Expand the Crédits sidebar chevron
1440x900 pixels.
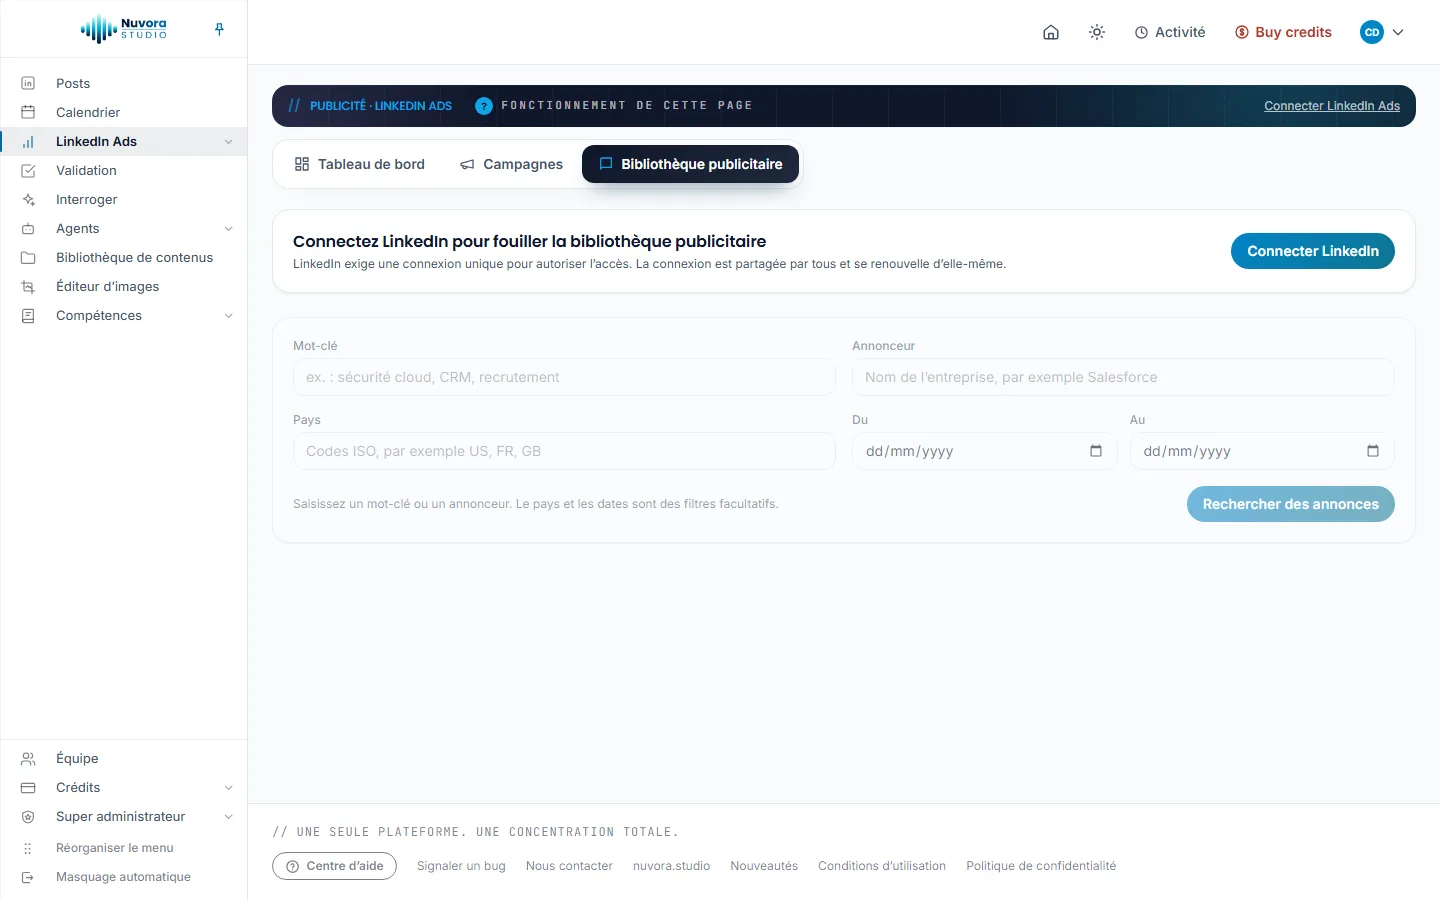coord(228,788)
